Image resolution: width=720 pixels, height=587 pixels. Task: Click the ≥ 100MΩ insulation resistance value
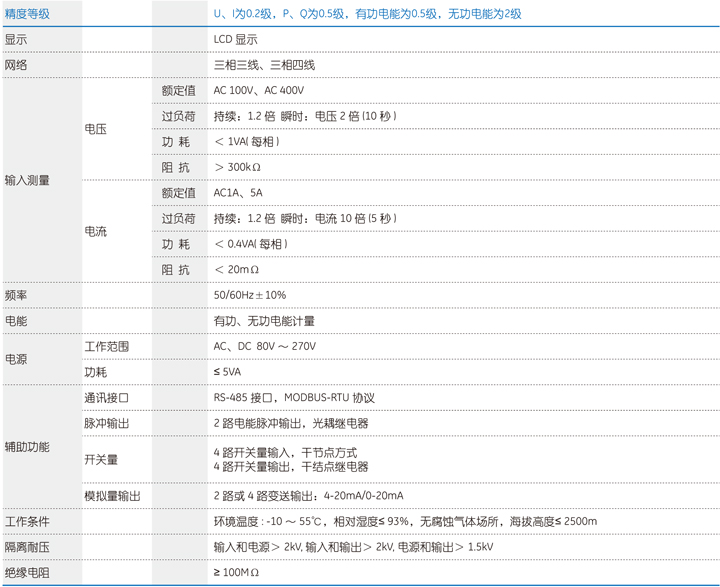[x=236, y=573]
